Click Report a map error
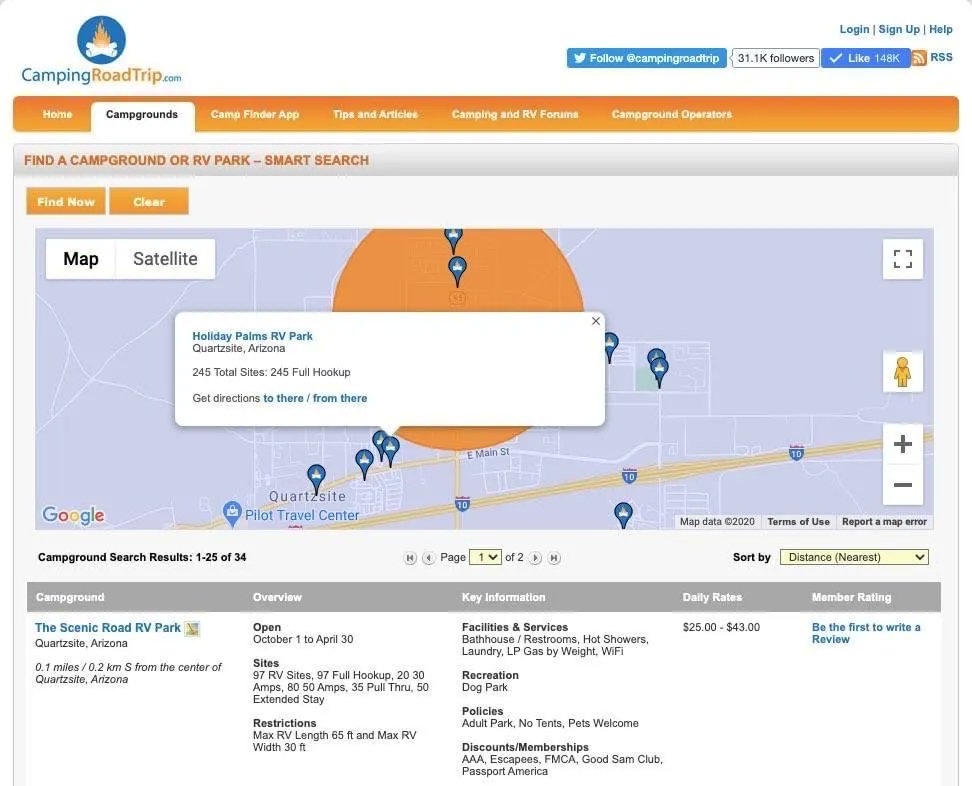 coord(884,522)
